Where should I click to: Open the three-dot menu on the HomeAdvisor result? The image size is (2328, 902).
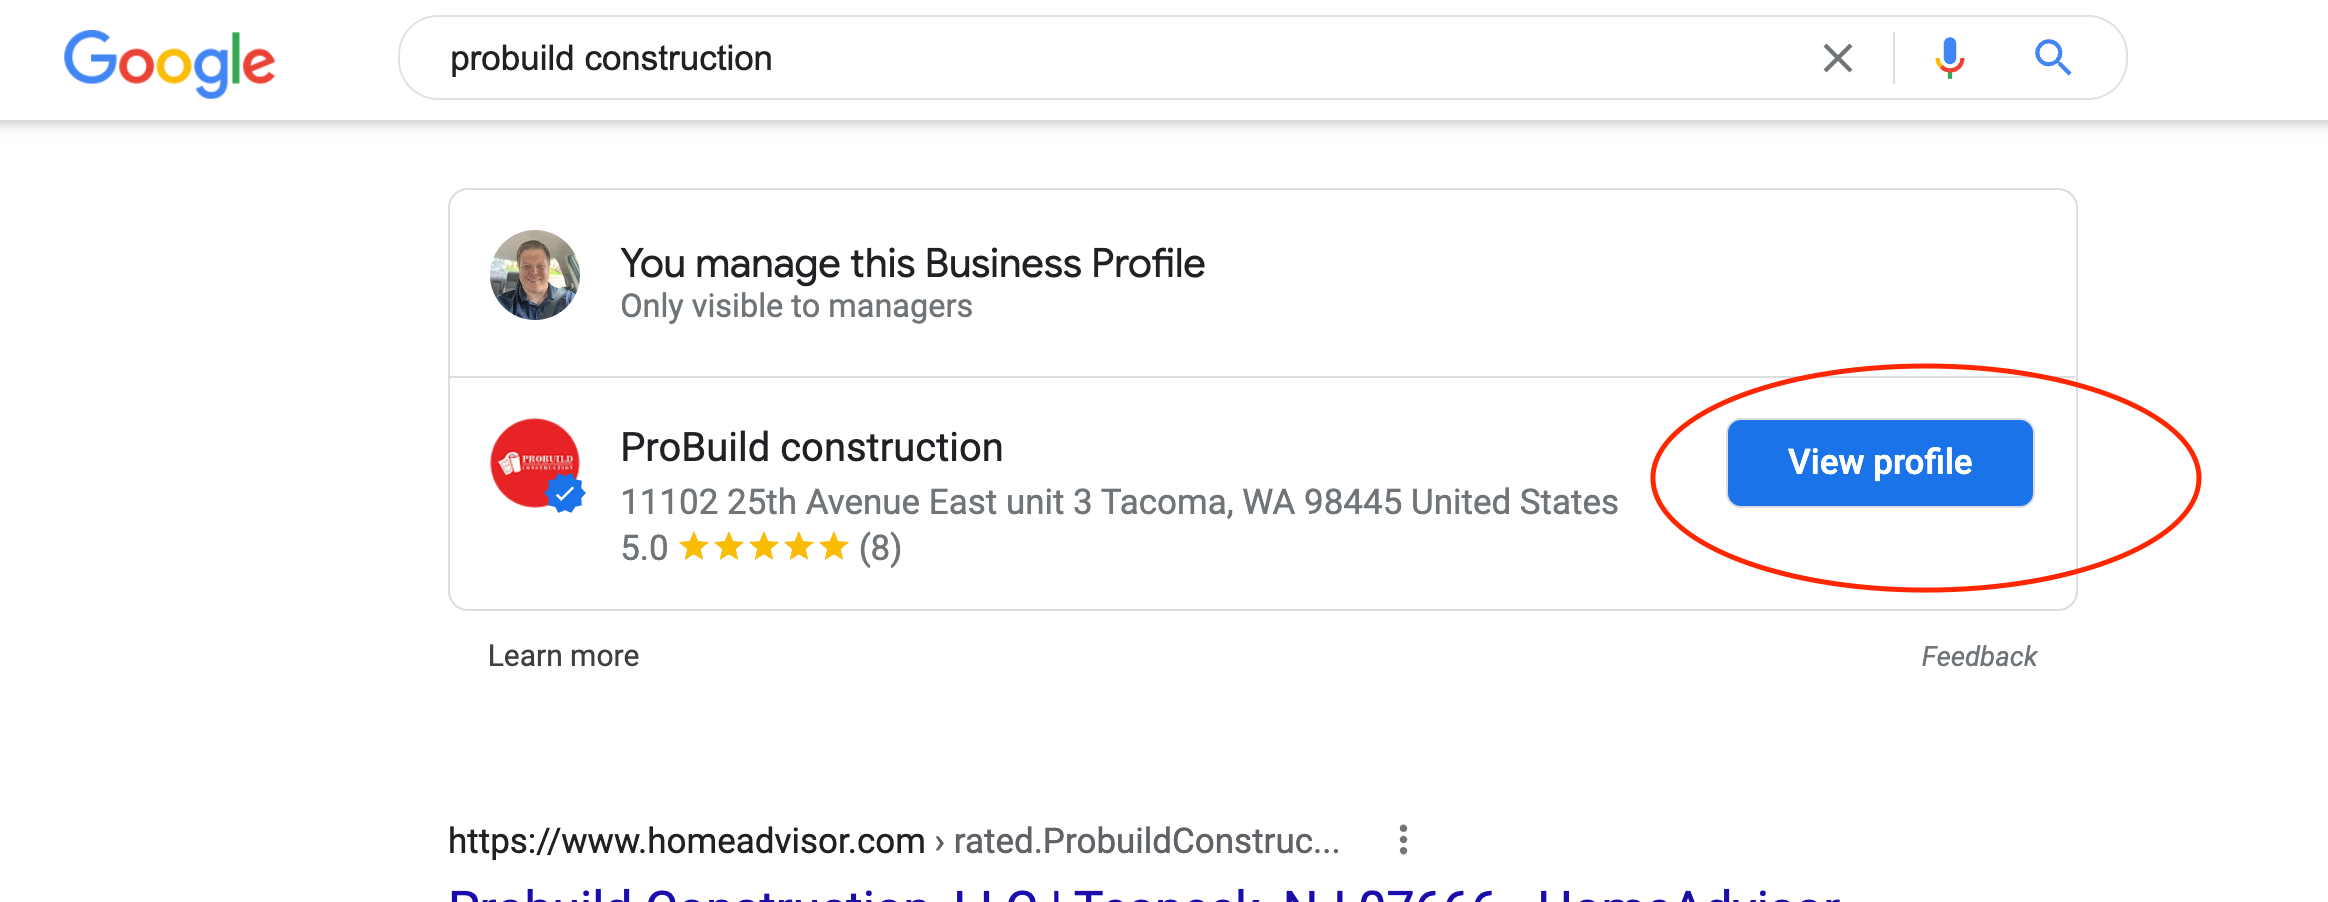[1405, 838]
